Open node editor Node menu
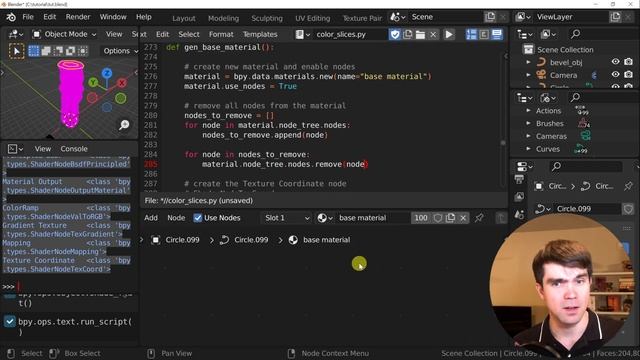Image resolution: width=640 pixels, height=360 pixels. point(176,218)
